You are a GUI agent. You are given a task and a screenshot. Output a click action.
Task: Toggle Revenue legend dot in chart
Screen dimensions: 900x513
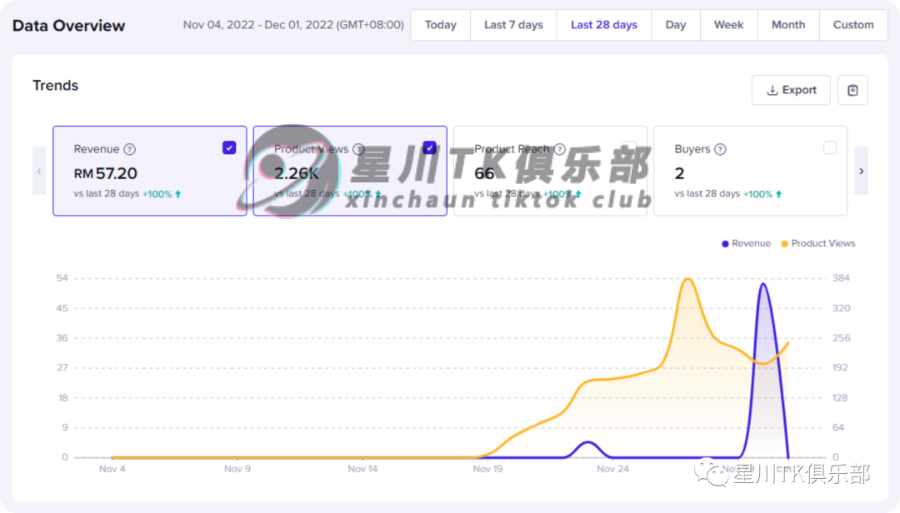pos(725,244)
